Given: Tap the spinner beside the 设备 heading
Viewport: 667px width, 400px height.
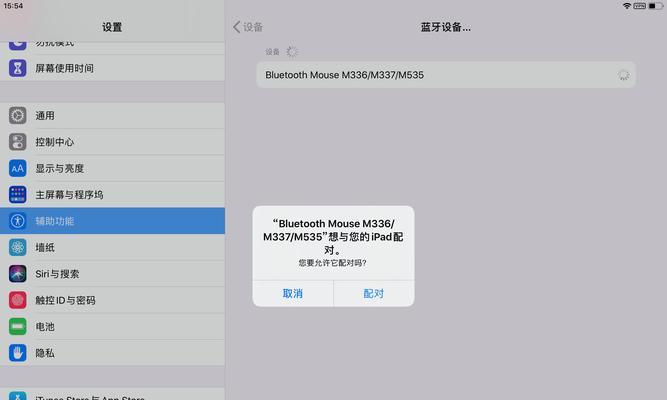Looking at the screenshot, I should [x=292, y=52].
